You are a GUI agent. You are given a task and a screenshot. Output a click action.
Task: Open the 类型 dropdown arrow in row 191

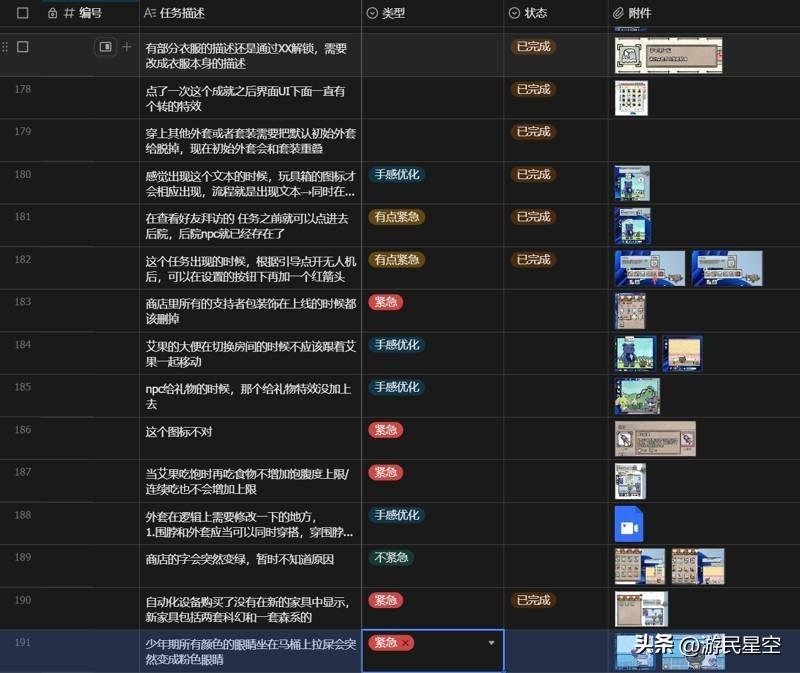[x=491, y=643]
